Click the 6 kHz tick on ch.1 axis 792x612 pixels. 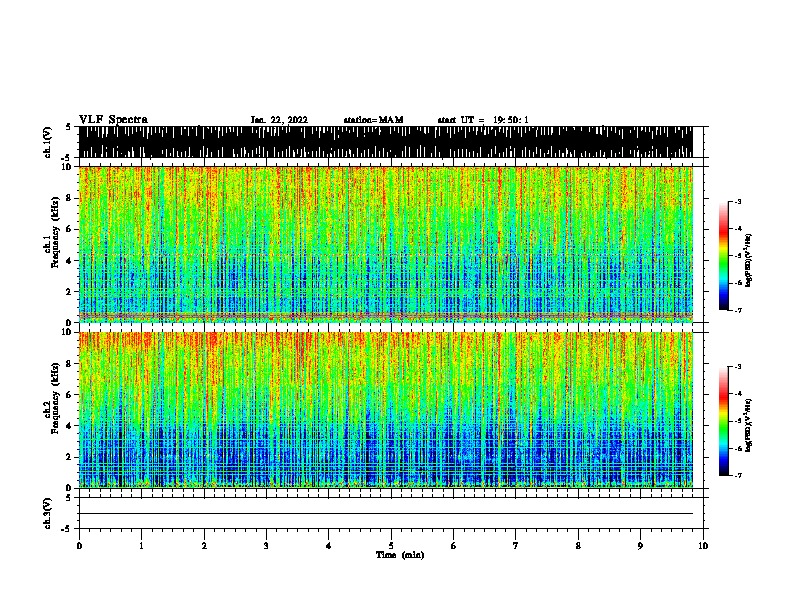click(x=69, y=229)
